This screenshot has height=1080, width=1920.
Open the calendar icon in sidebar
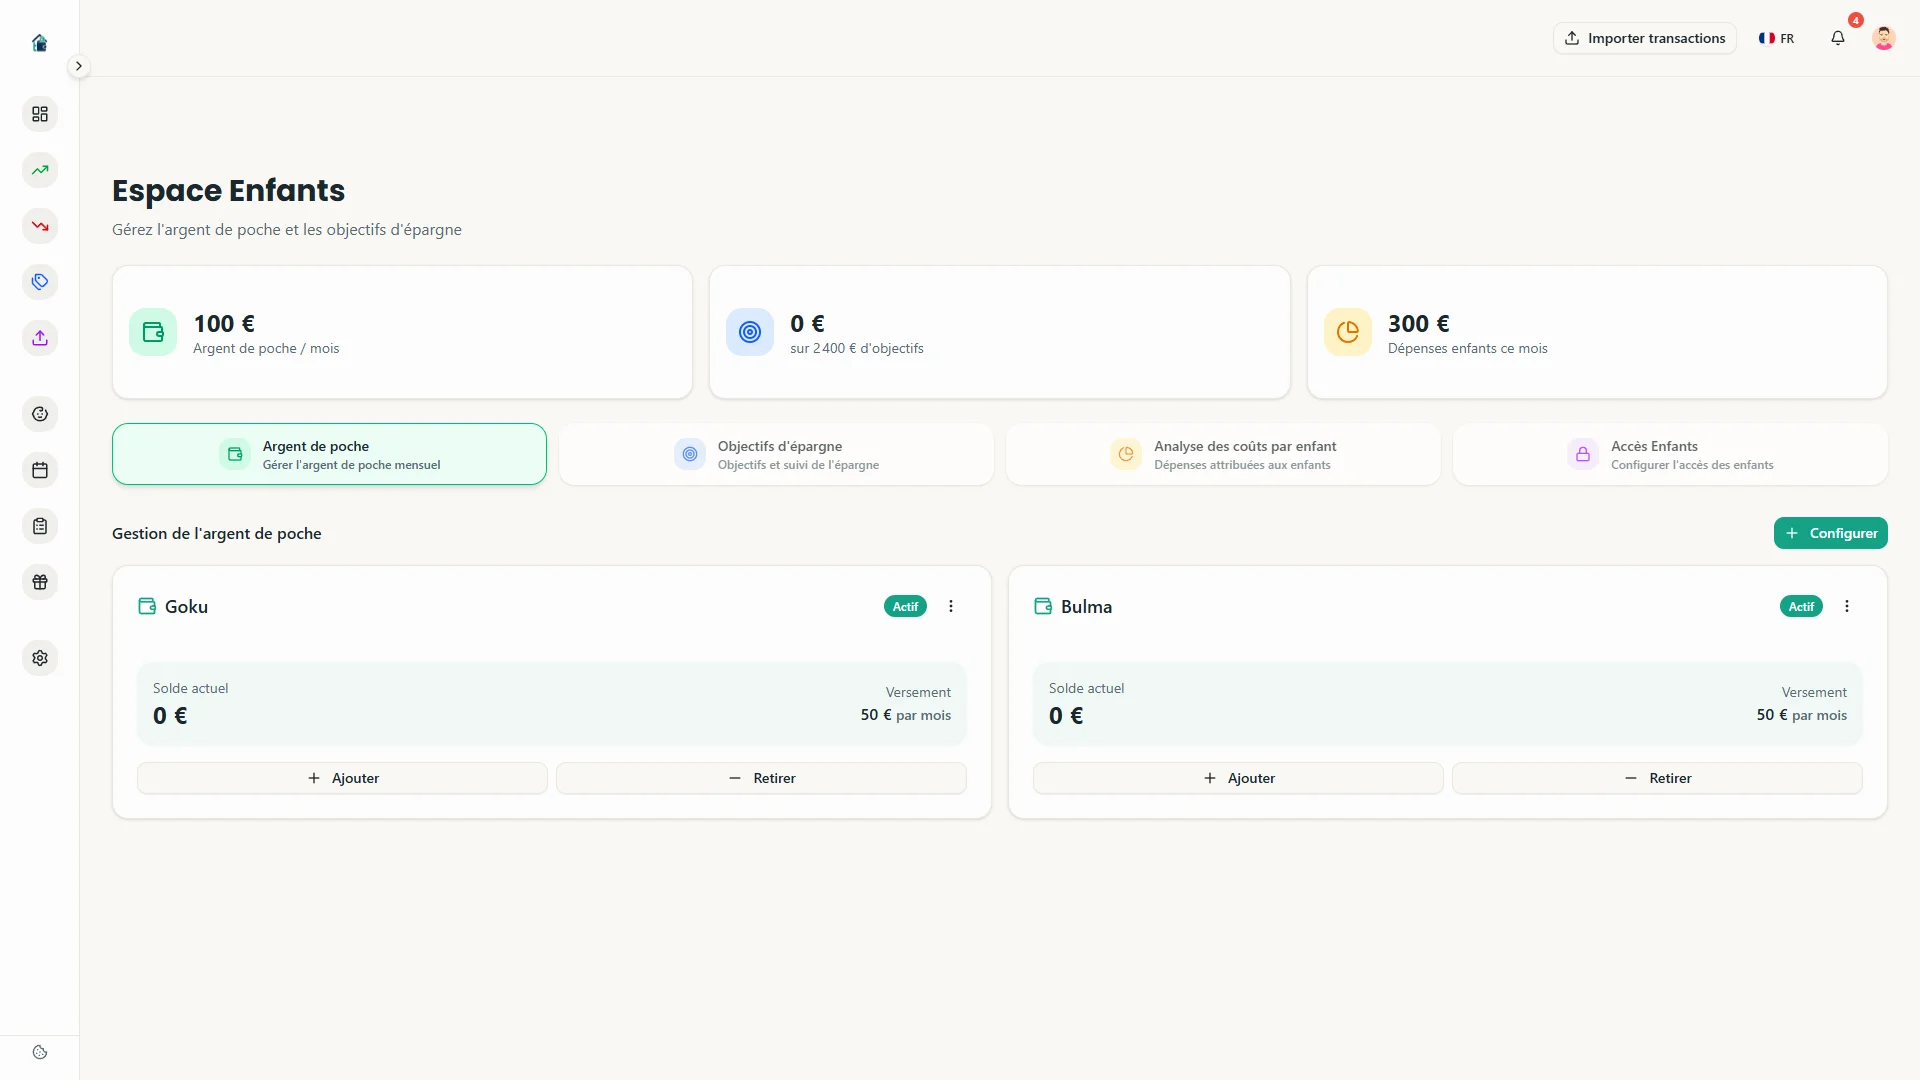click(40, 470)
